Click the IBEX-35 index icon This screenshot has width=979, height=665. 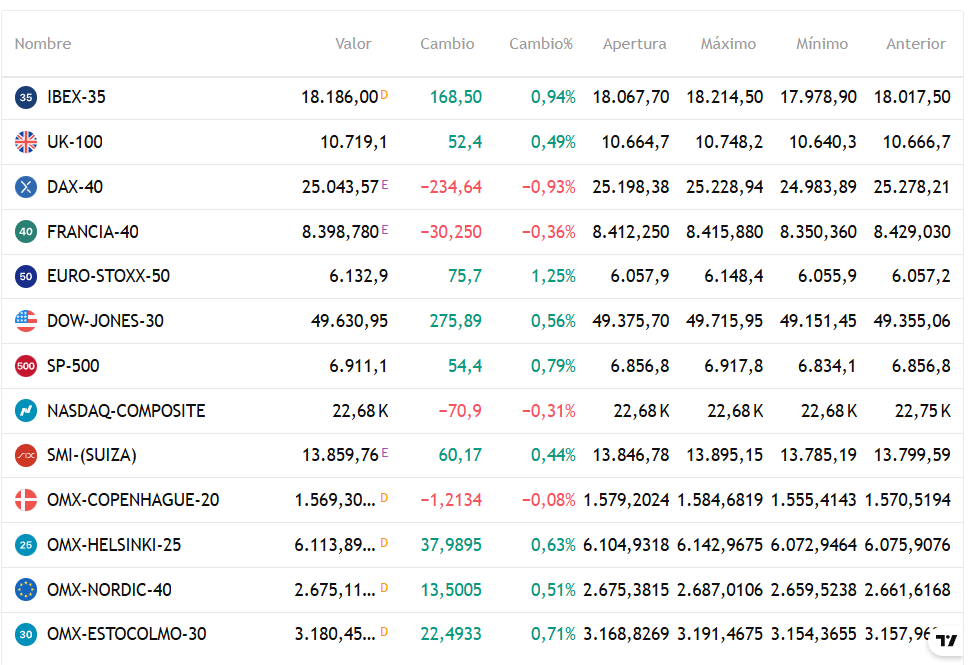click(26, 97)
